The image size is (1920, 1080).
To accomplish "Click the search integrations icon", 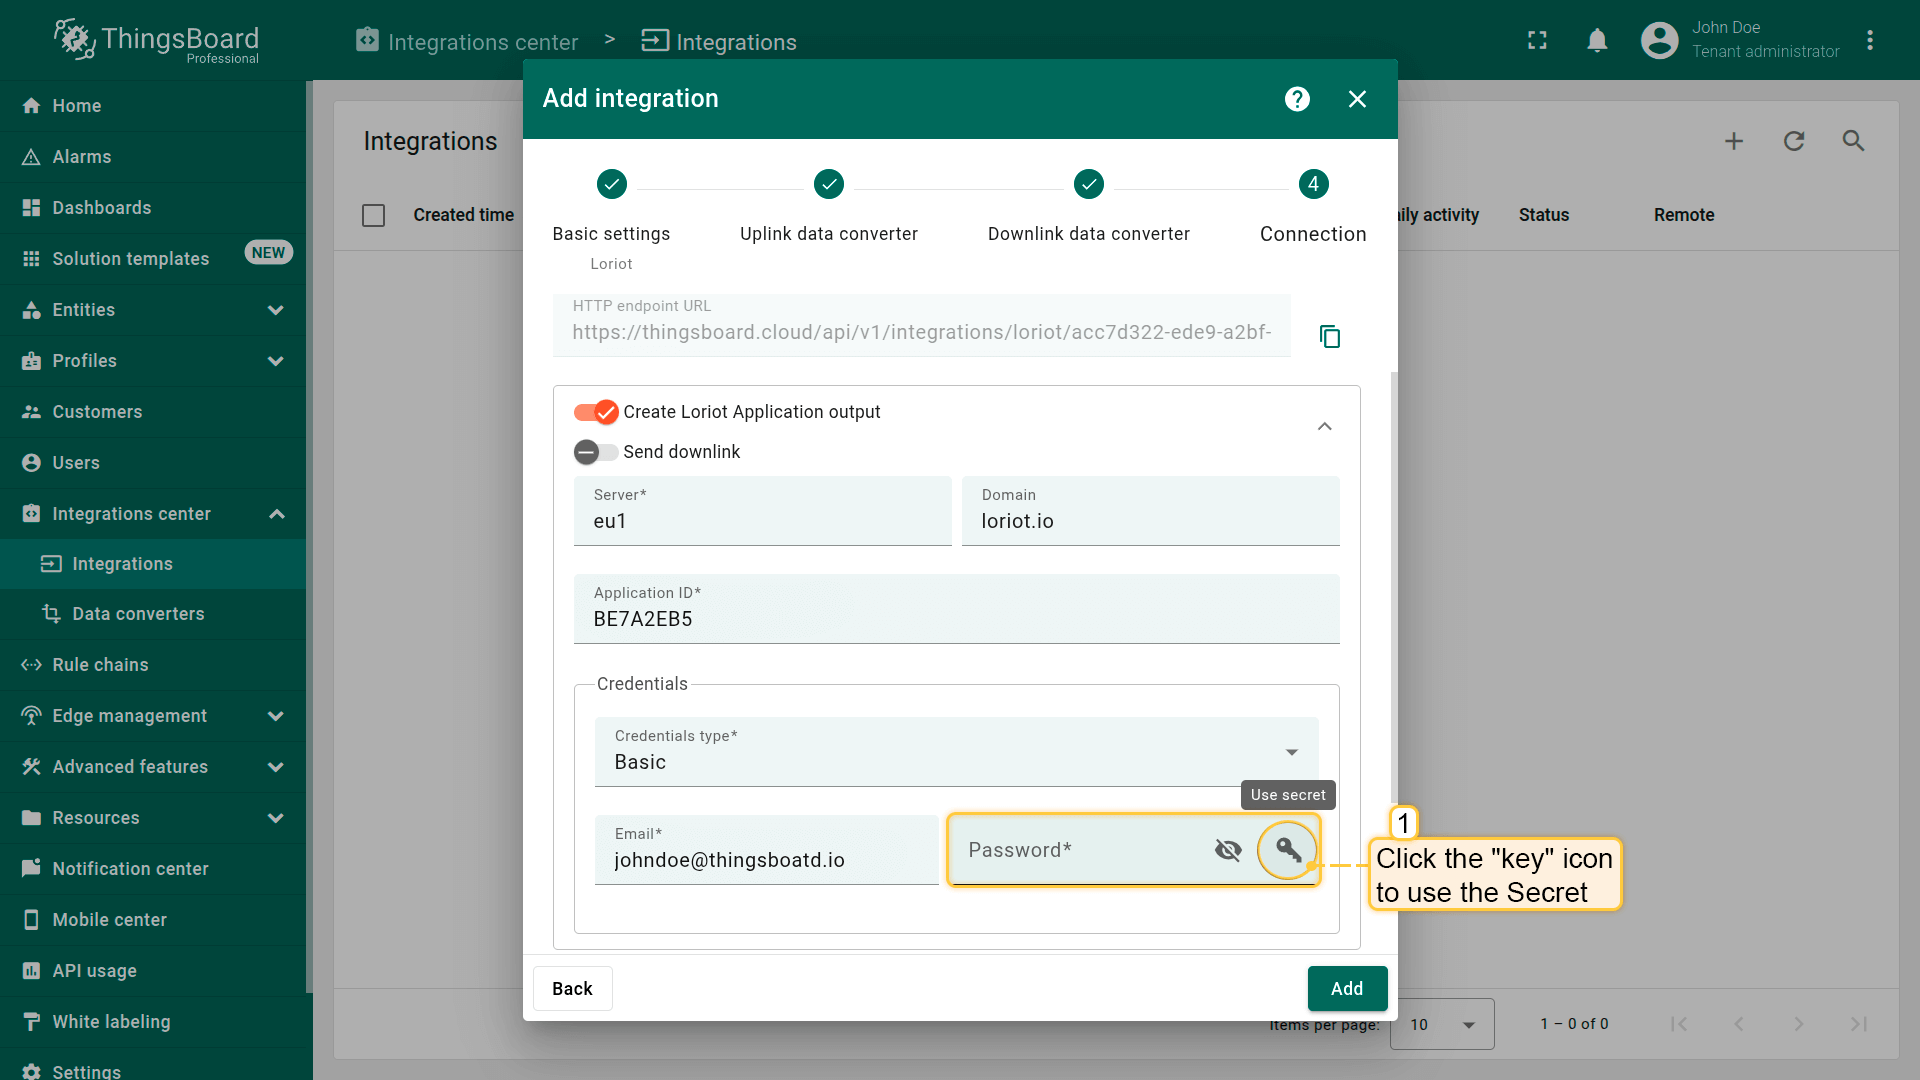I will click(x=1853, y=141).
